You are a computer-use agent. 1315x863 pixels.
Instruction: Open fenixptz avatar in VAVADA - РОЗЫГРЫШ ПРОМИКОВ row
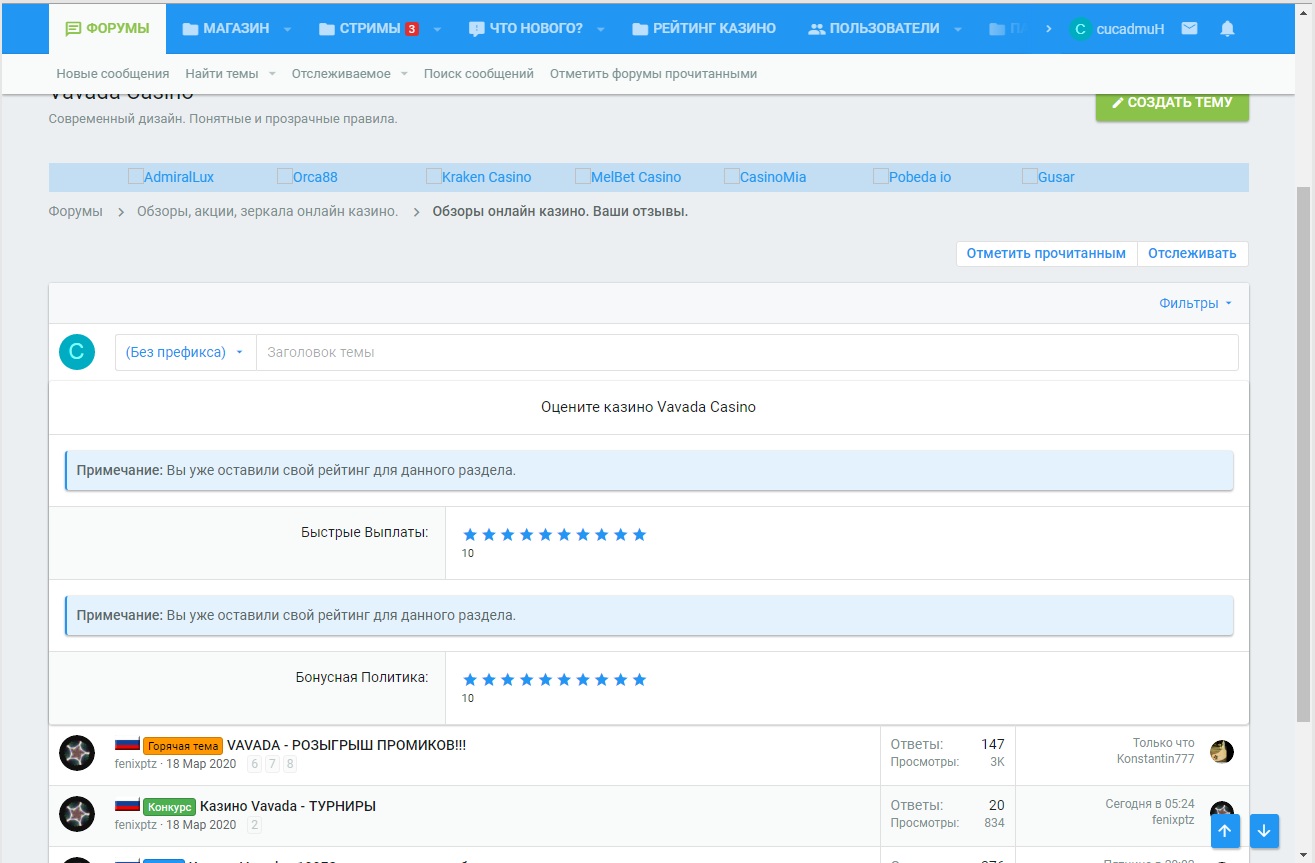pyautogui.click(x=77, y=753)
